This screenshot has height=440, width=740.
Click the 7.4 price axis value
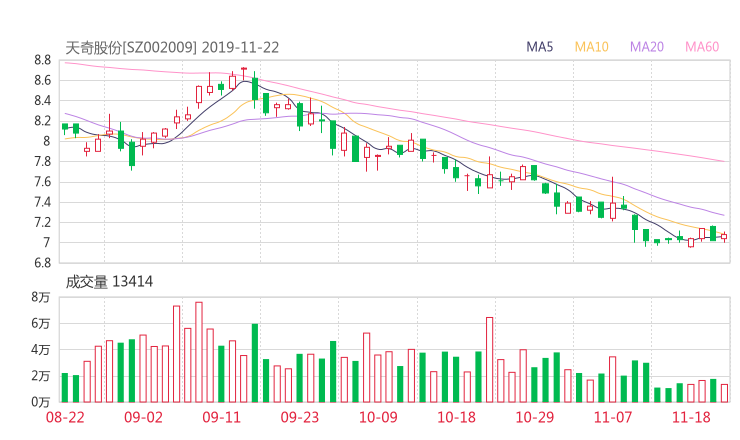coord(42,202)
